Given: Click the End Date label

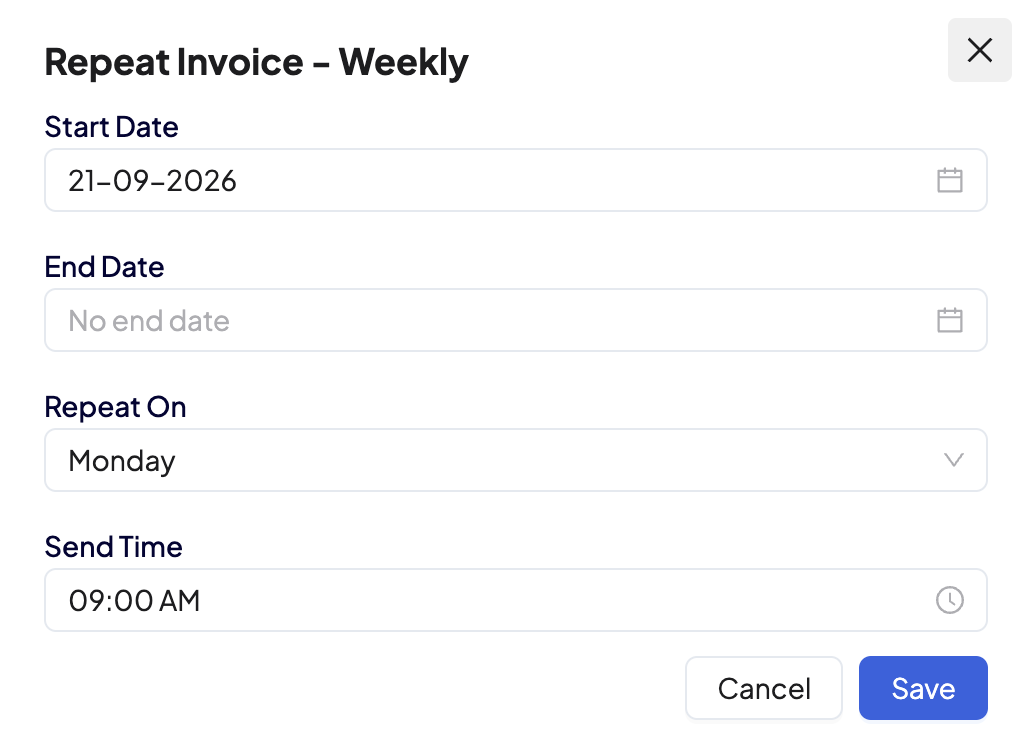Looking at the screenshot, I should [x=104, y=266].
